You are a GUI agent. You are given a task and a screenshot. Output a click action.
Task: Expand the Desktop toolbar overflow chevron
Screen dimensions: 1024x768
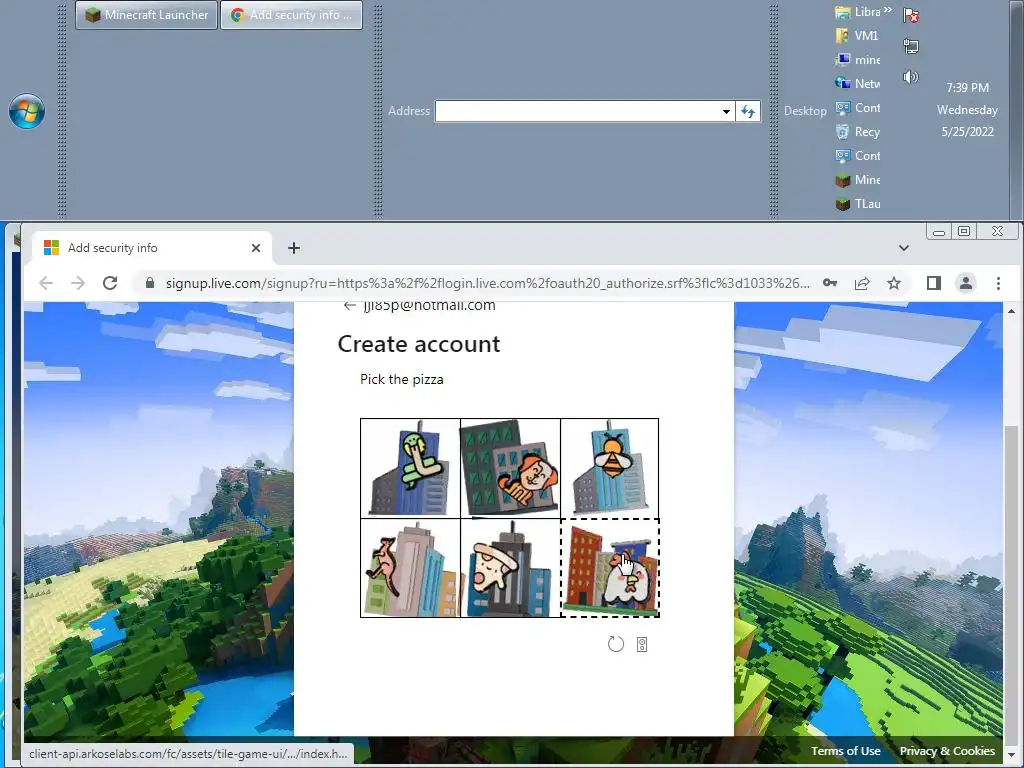tap(888, 10)
